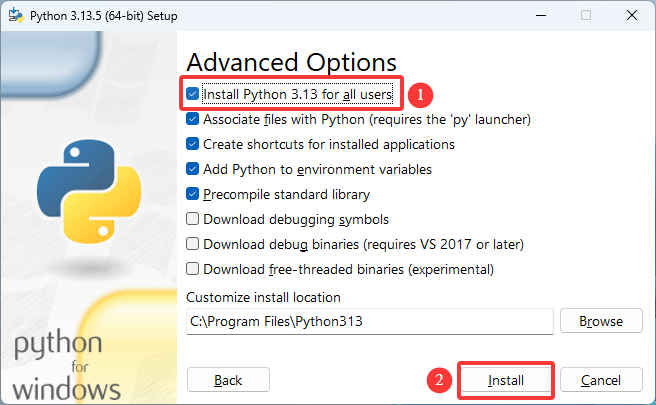
Task: Uncheck Add Python to environment variables
Action: 192,169
